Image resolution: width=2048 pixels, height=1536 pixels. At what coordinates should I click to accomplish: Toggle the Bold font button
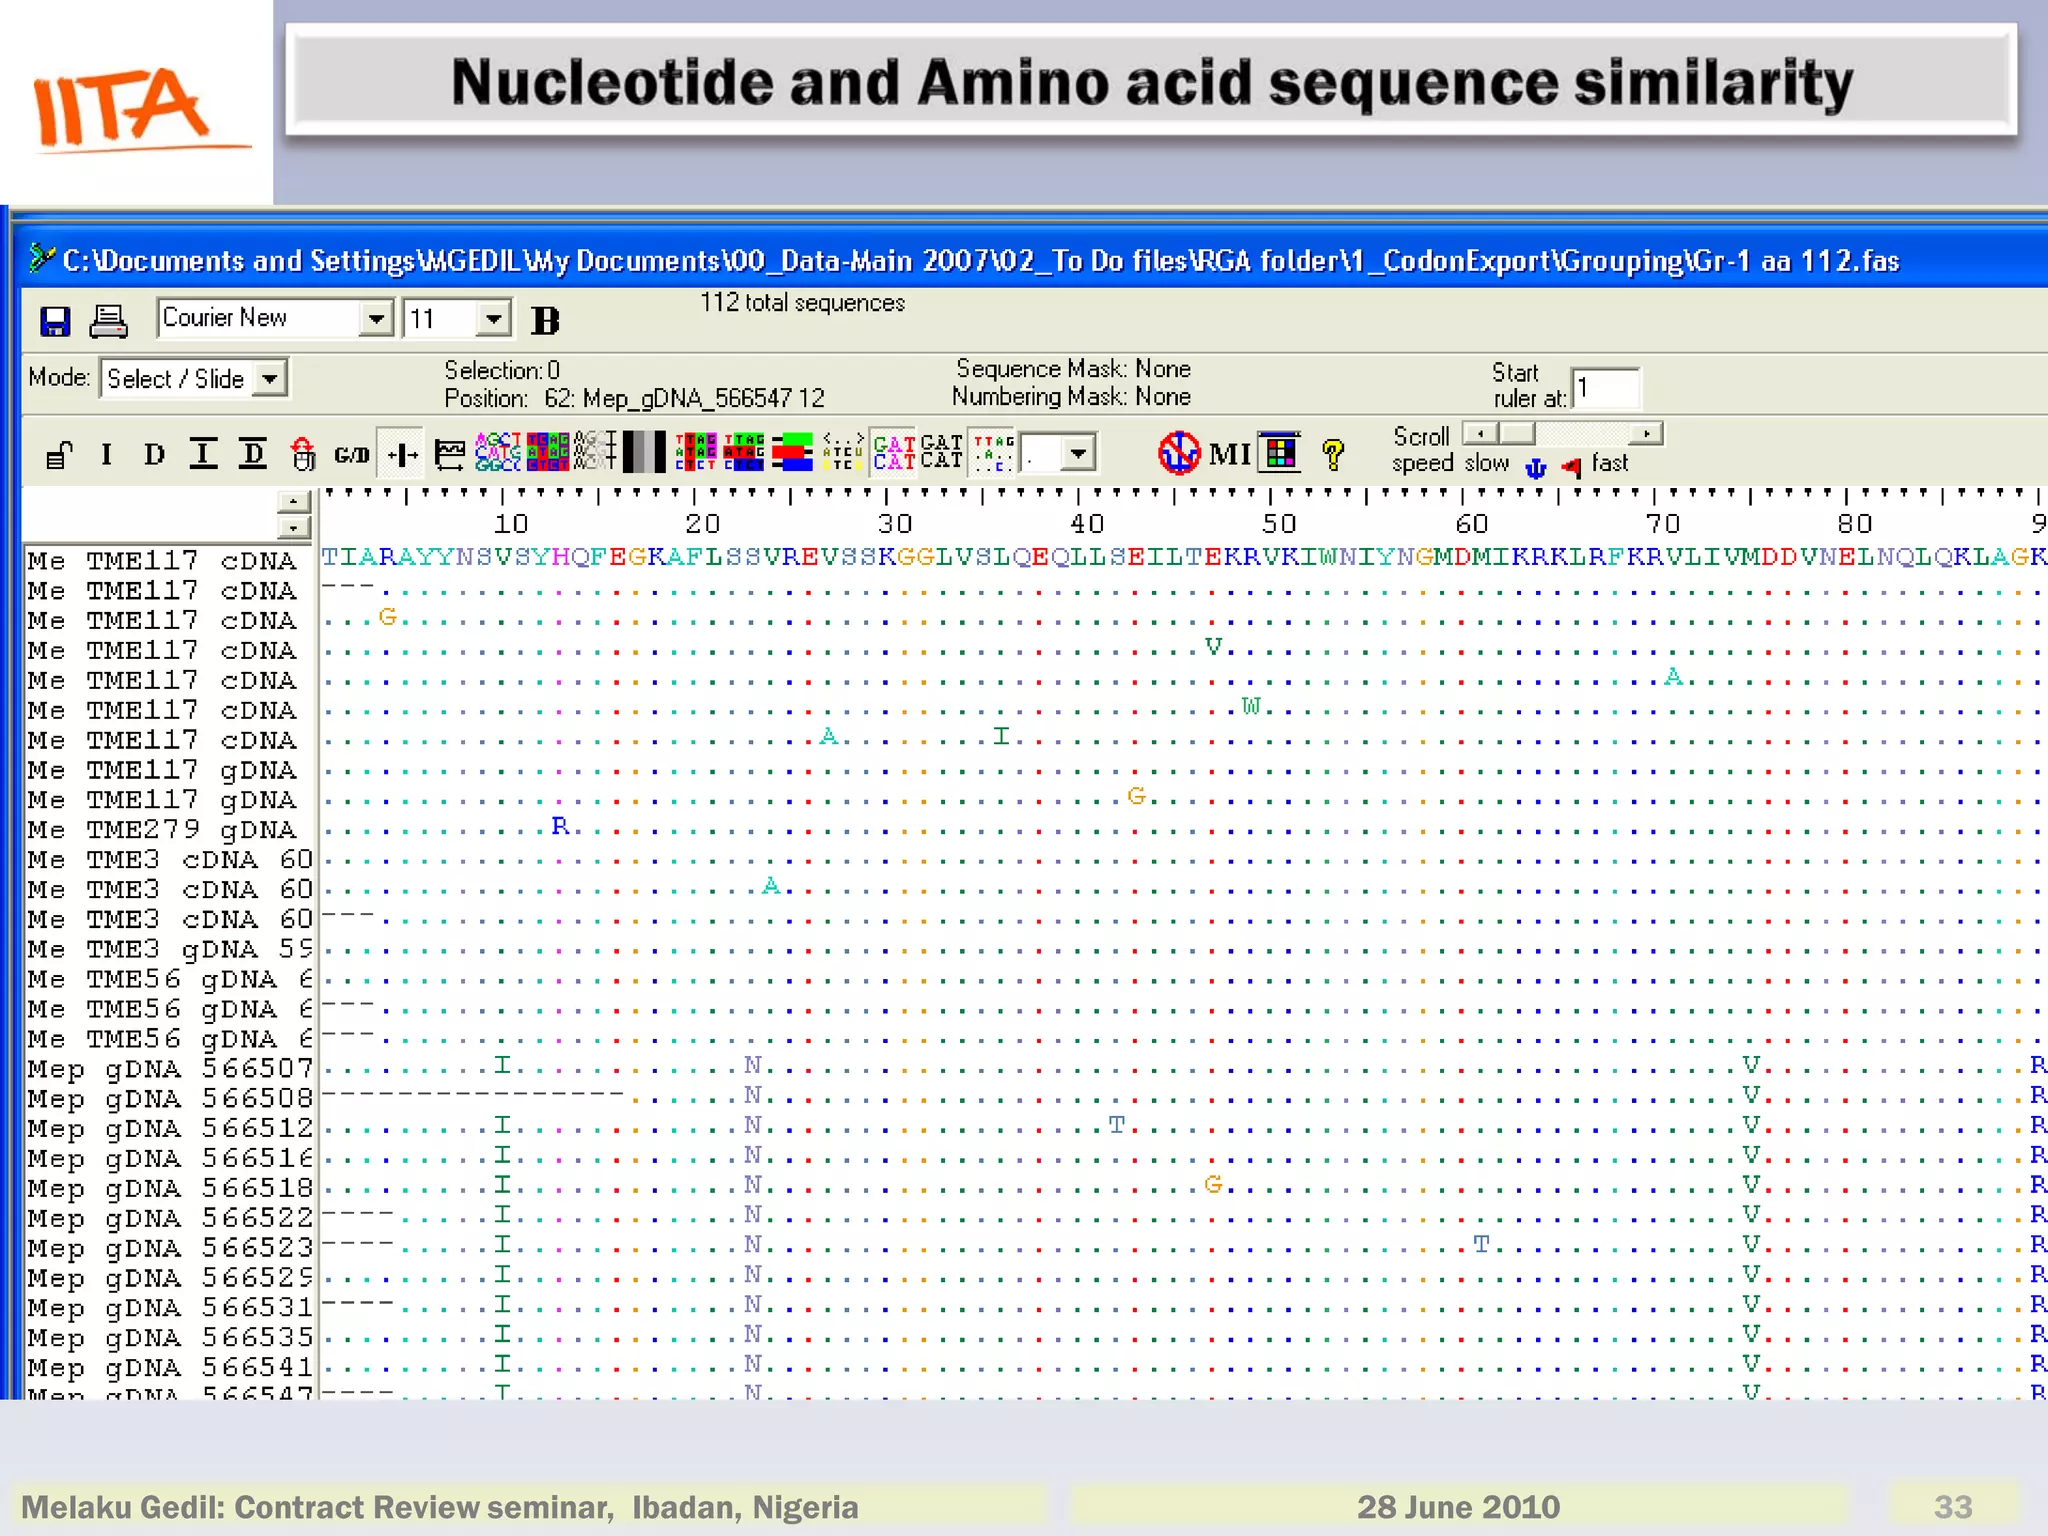pos(545,321)
